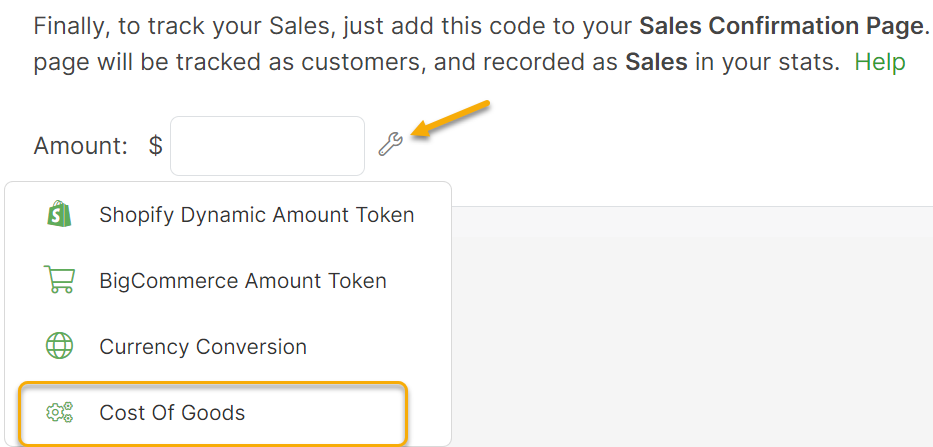Pick Currency Conversion from the dropdown

click(203, 347)
